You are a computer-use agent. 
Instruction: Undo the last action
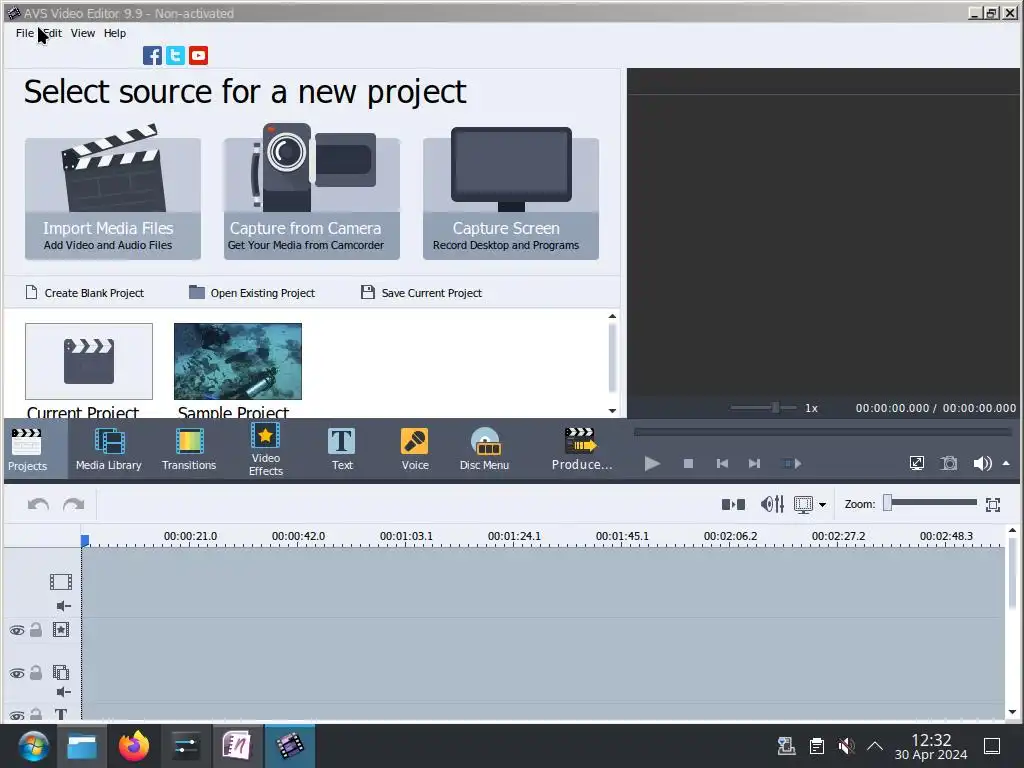click(39, 504)
